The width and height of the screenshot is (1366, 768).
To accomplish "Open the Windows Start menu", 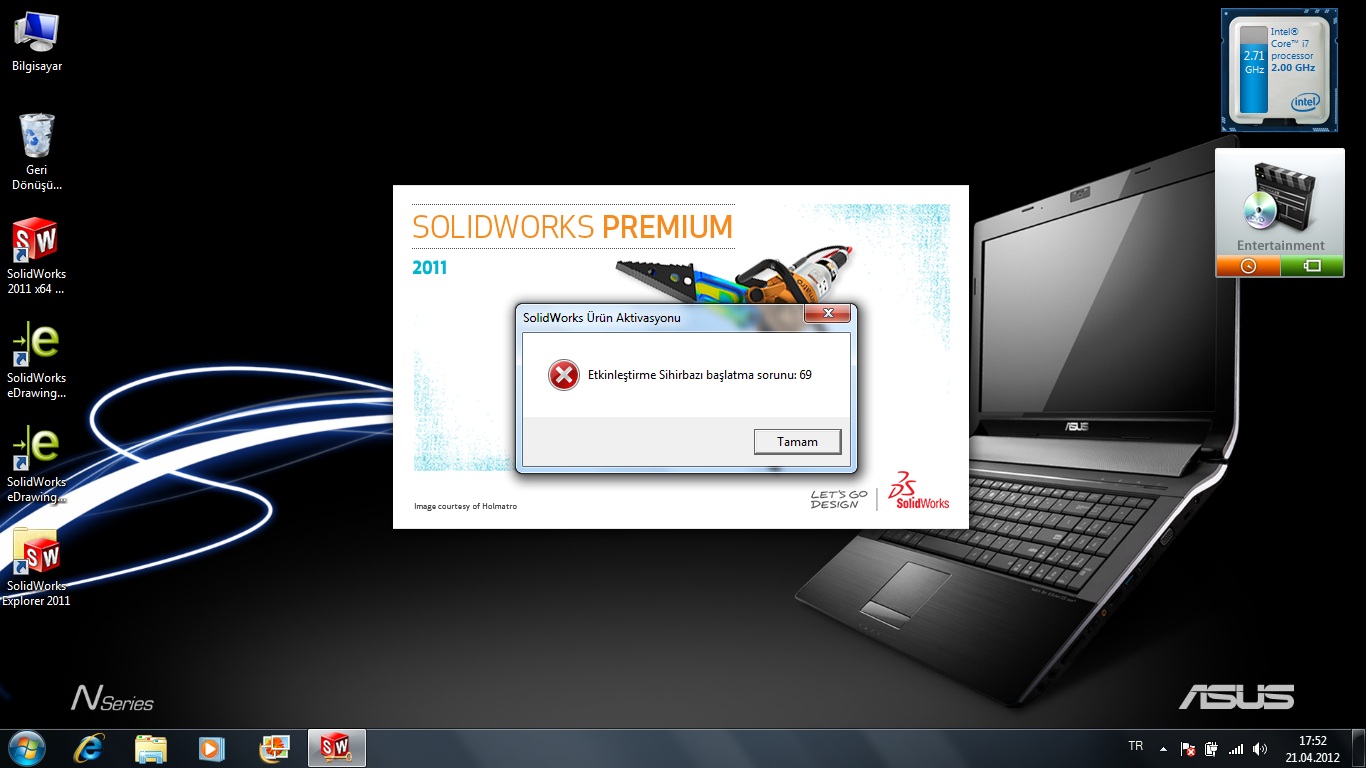I will point(26,748).
